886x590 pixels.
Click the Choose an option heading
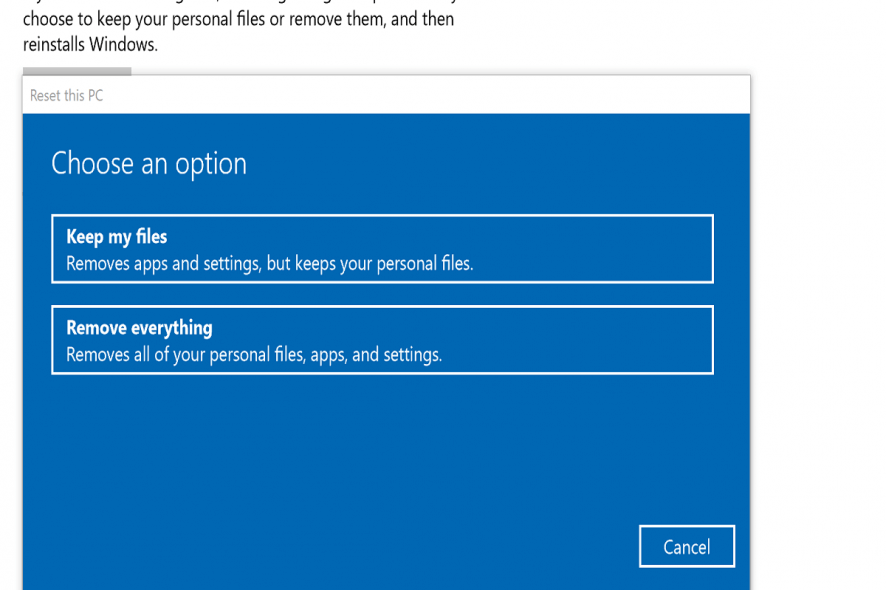click(146, 163)
